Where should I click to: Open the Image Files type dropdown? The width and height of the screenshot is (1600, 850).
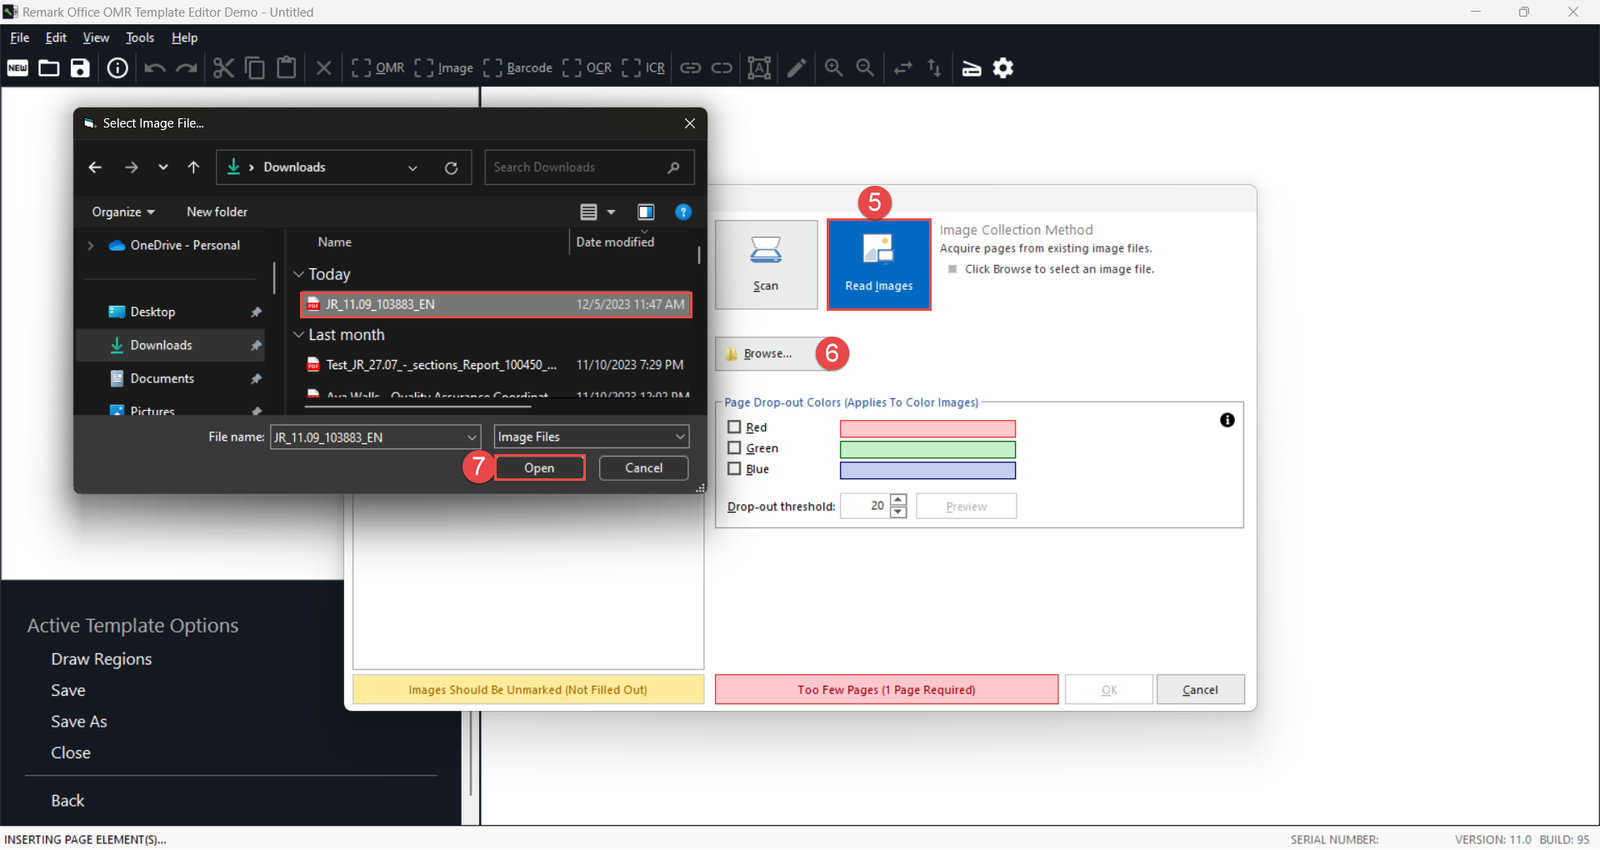[591, 437]
